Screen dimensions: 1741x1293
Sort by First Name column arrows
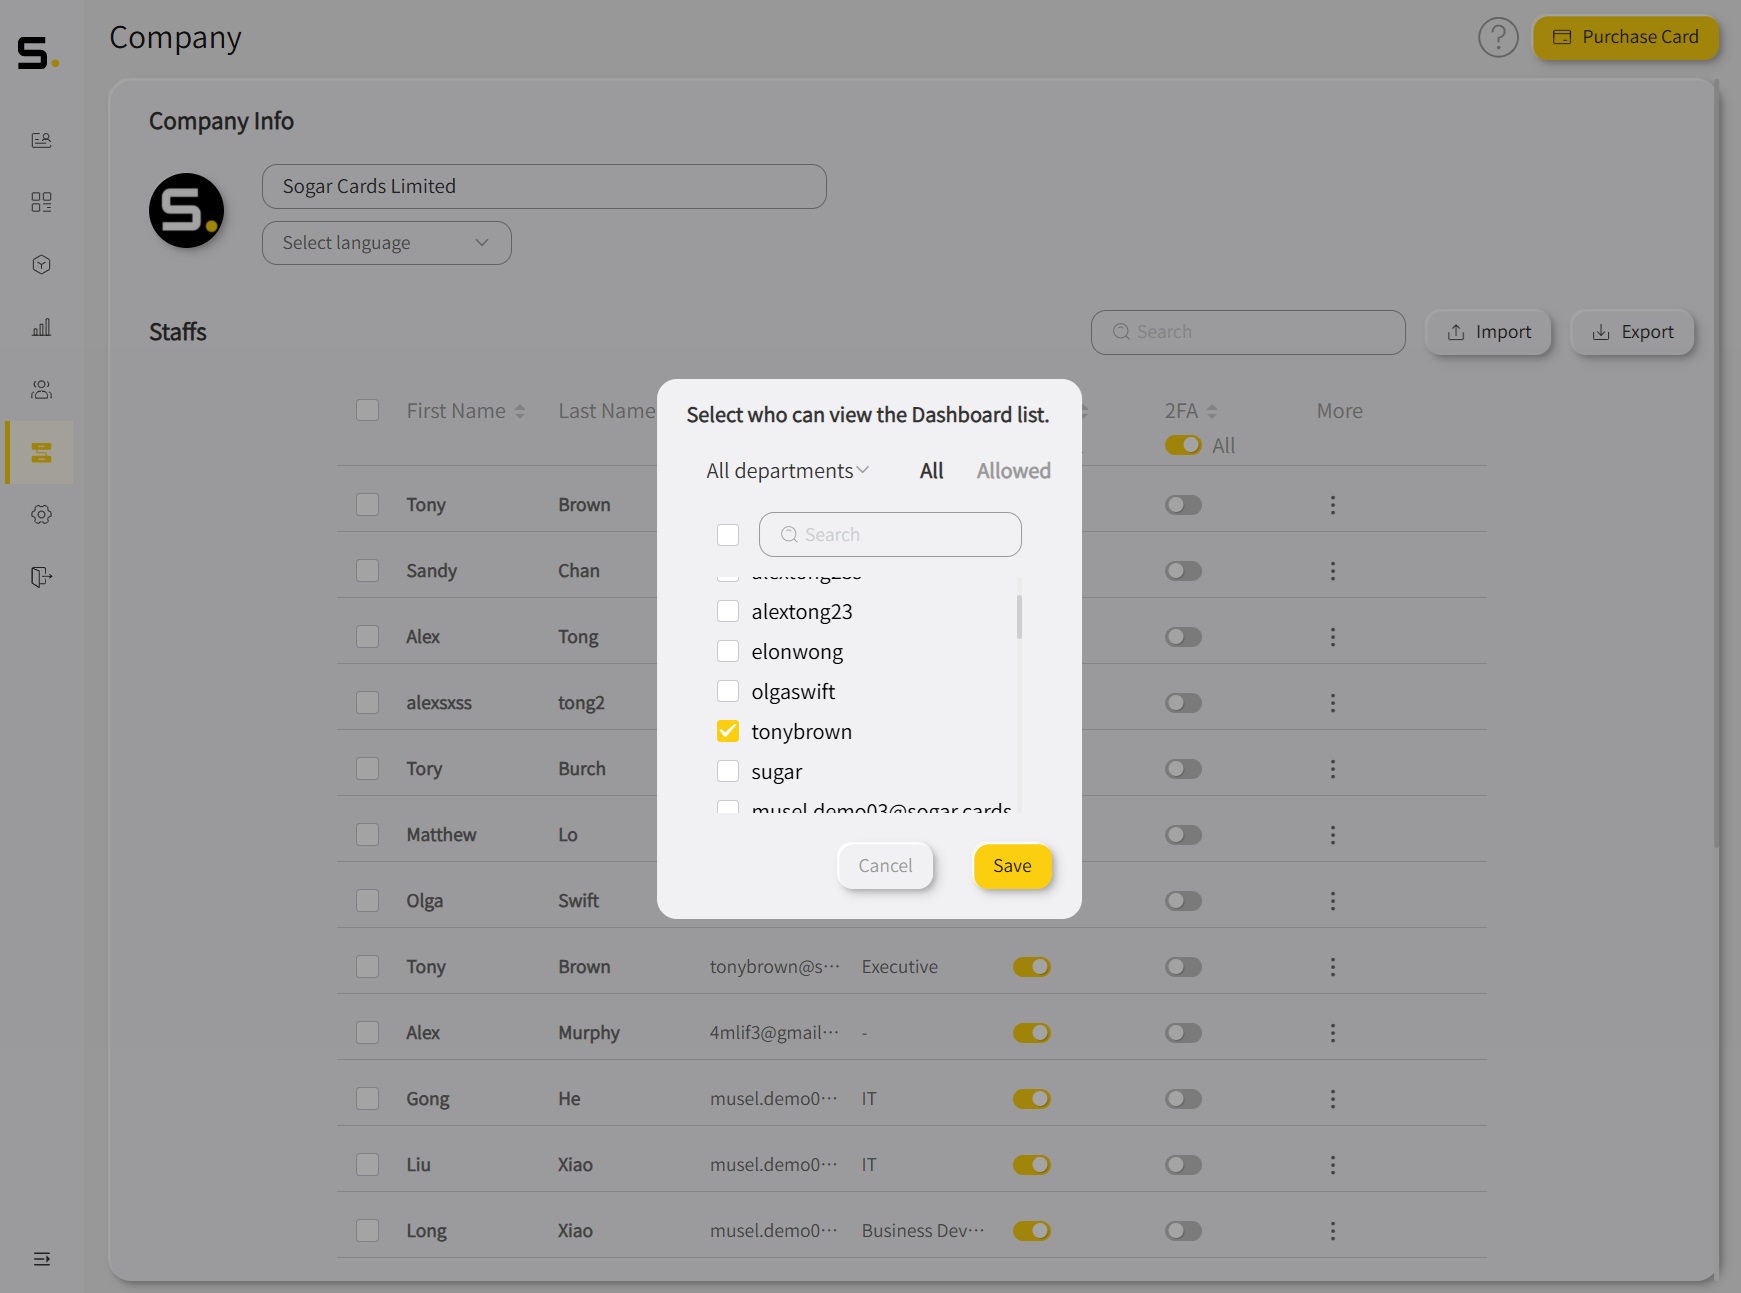pos(520,411)
